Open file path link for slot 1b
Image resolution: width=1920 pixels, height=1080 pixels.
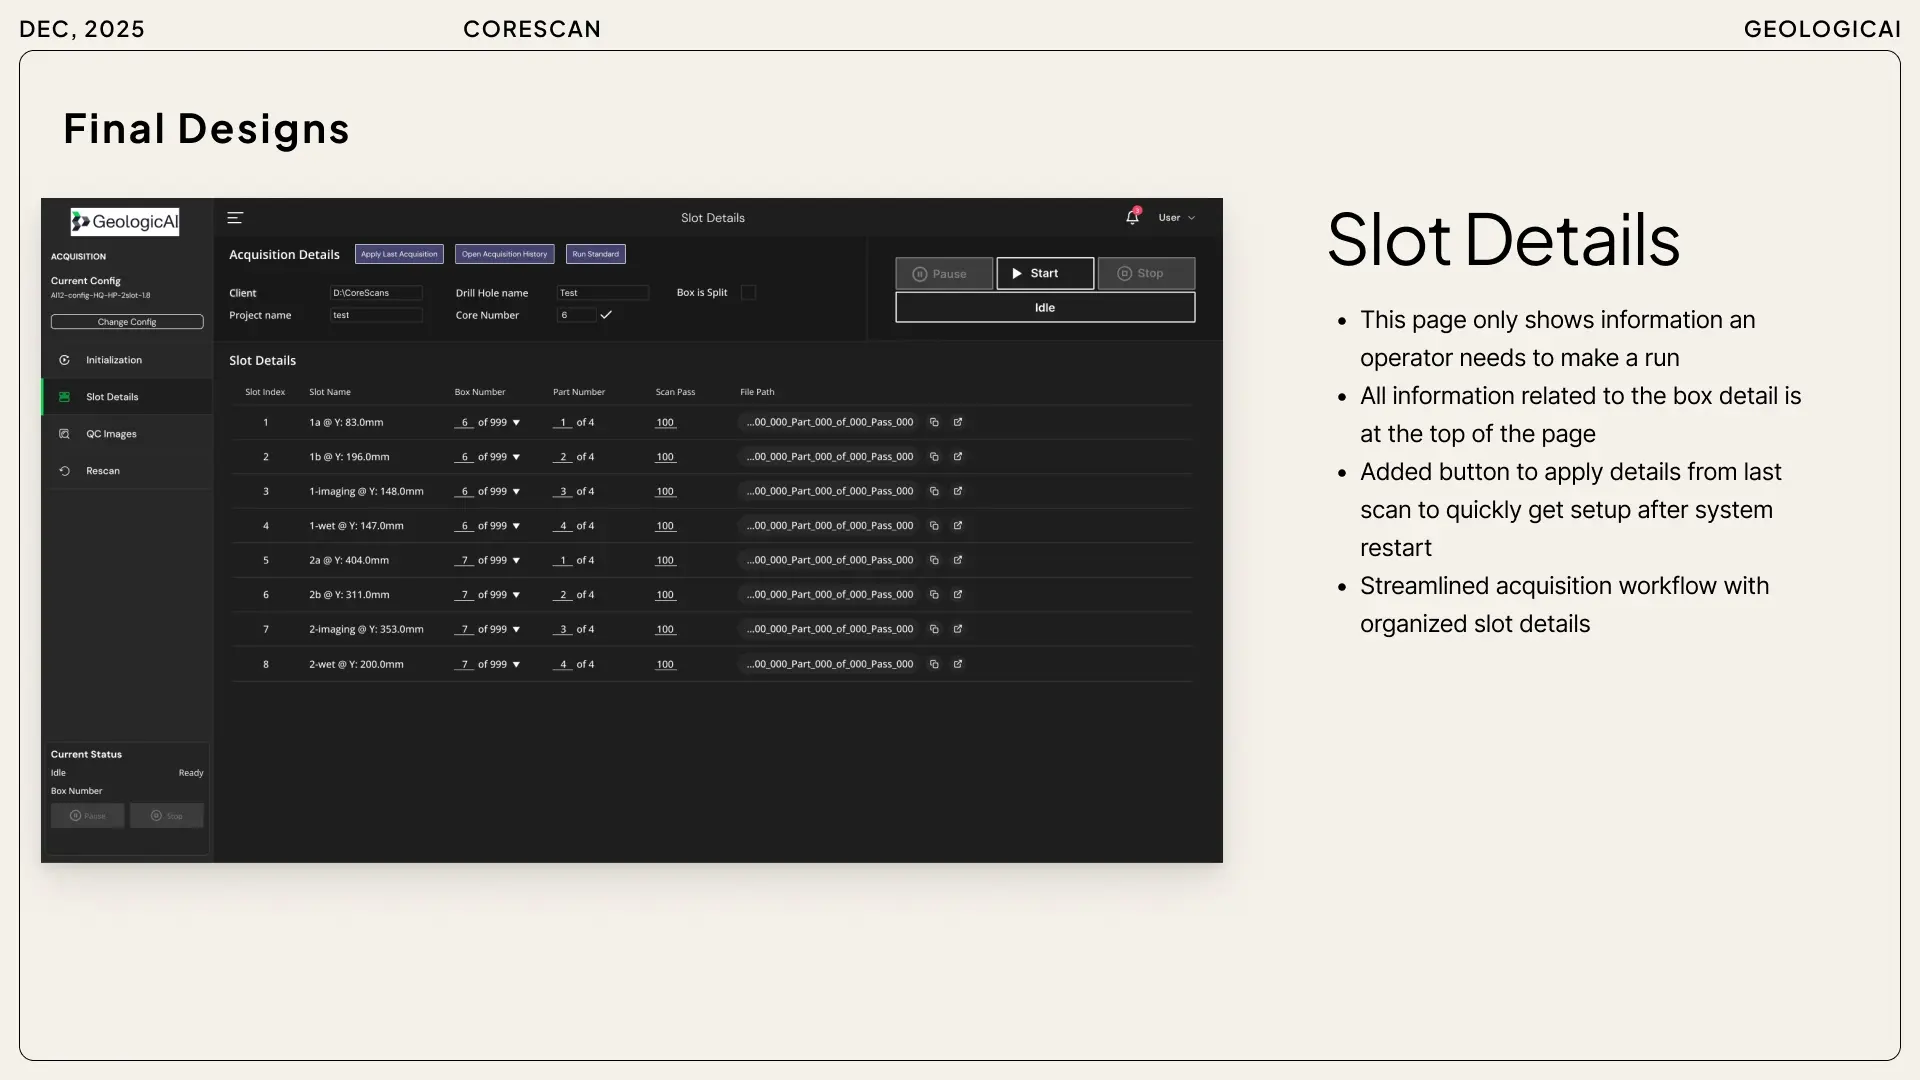tap(958, 457)
